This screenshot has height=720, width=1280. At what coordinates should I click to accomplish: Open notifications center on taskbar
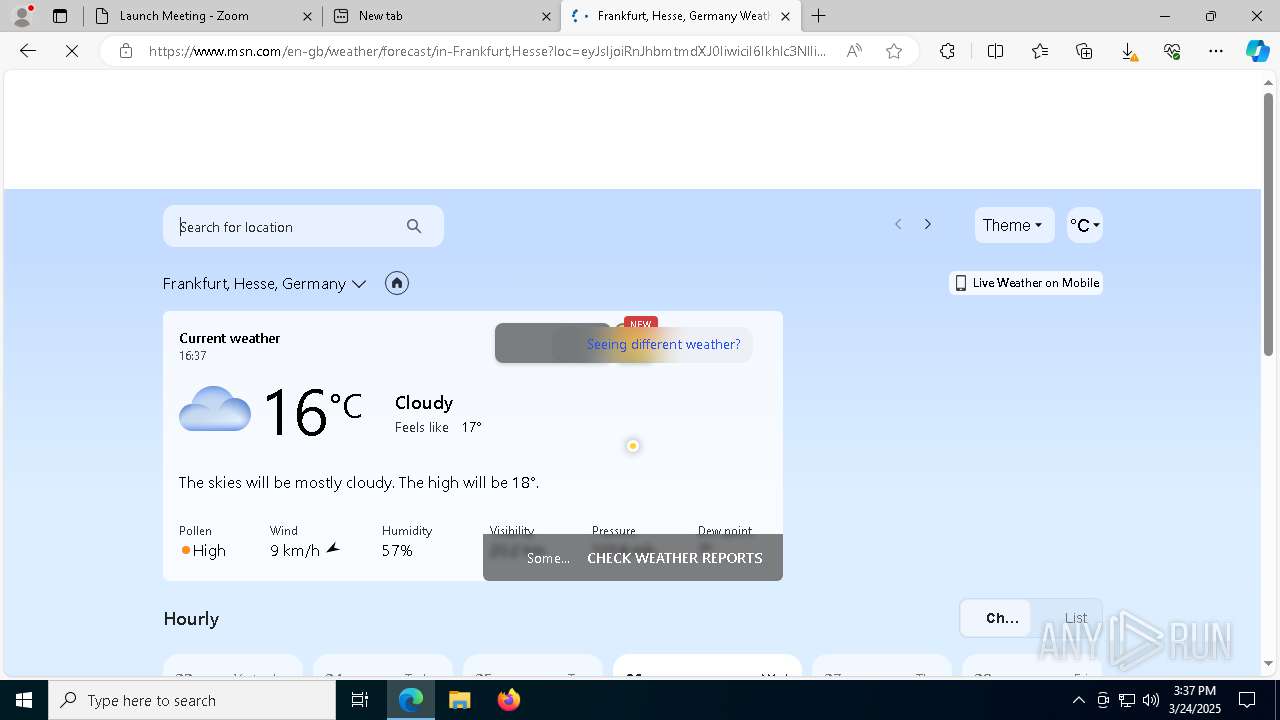point(1247,700)
